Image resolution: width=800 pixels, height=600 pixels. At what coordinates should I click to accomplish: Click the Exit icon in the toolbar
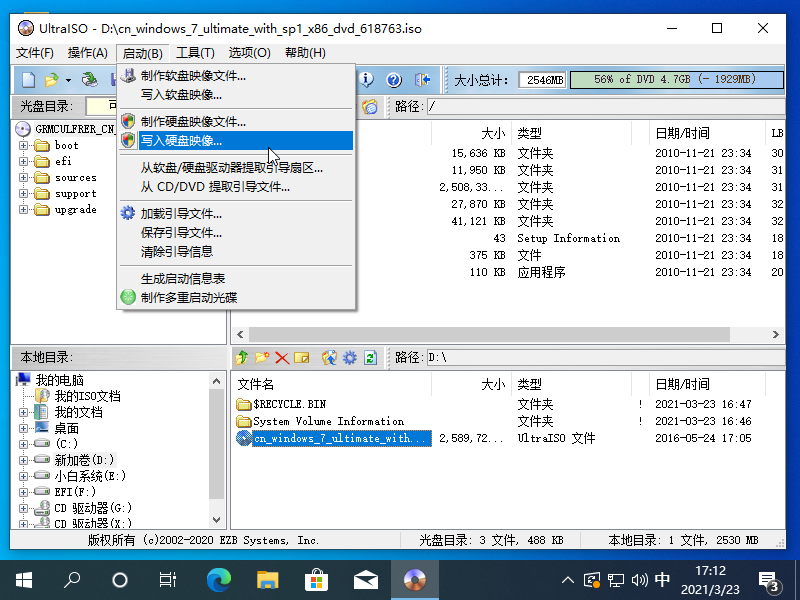[422, 79]
